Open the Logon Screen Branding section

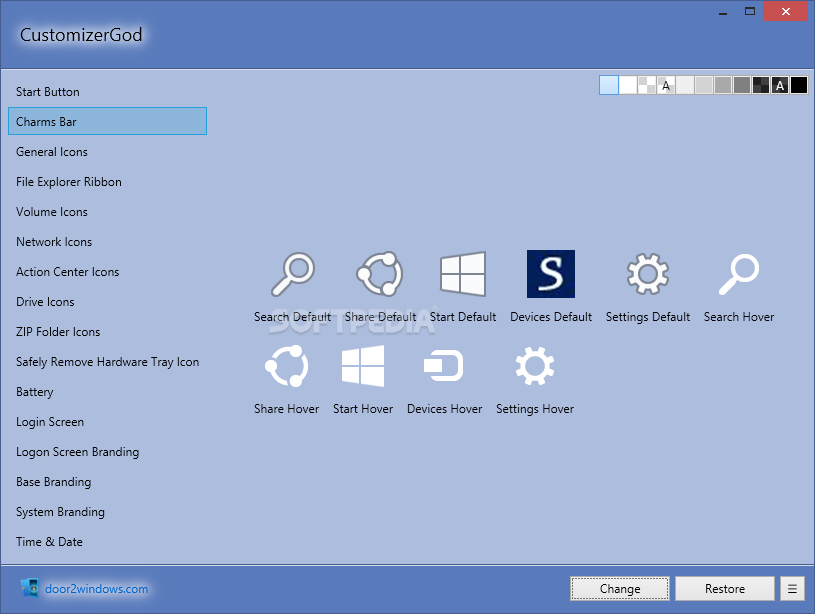[x=108, y=452]
